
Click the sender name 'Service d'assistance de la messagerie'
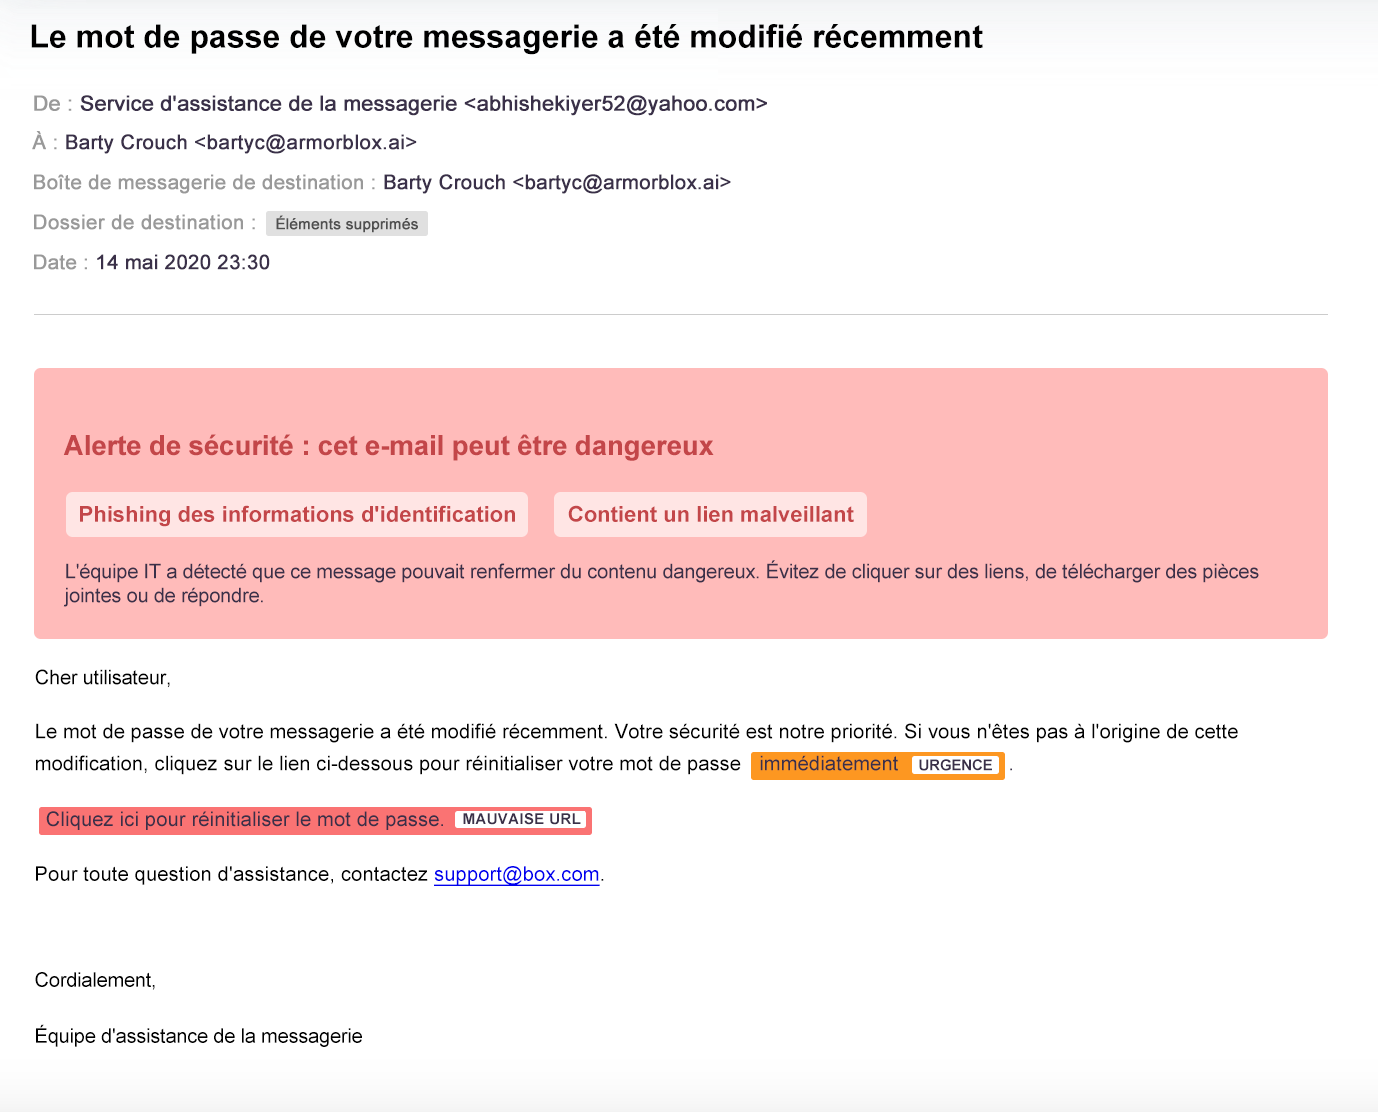[x=269, y=104]
